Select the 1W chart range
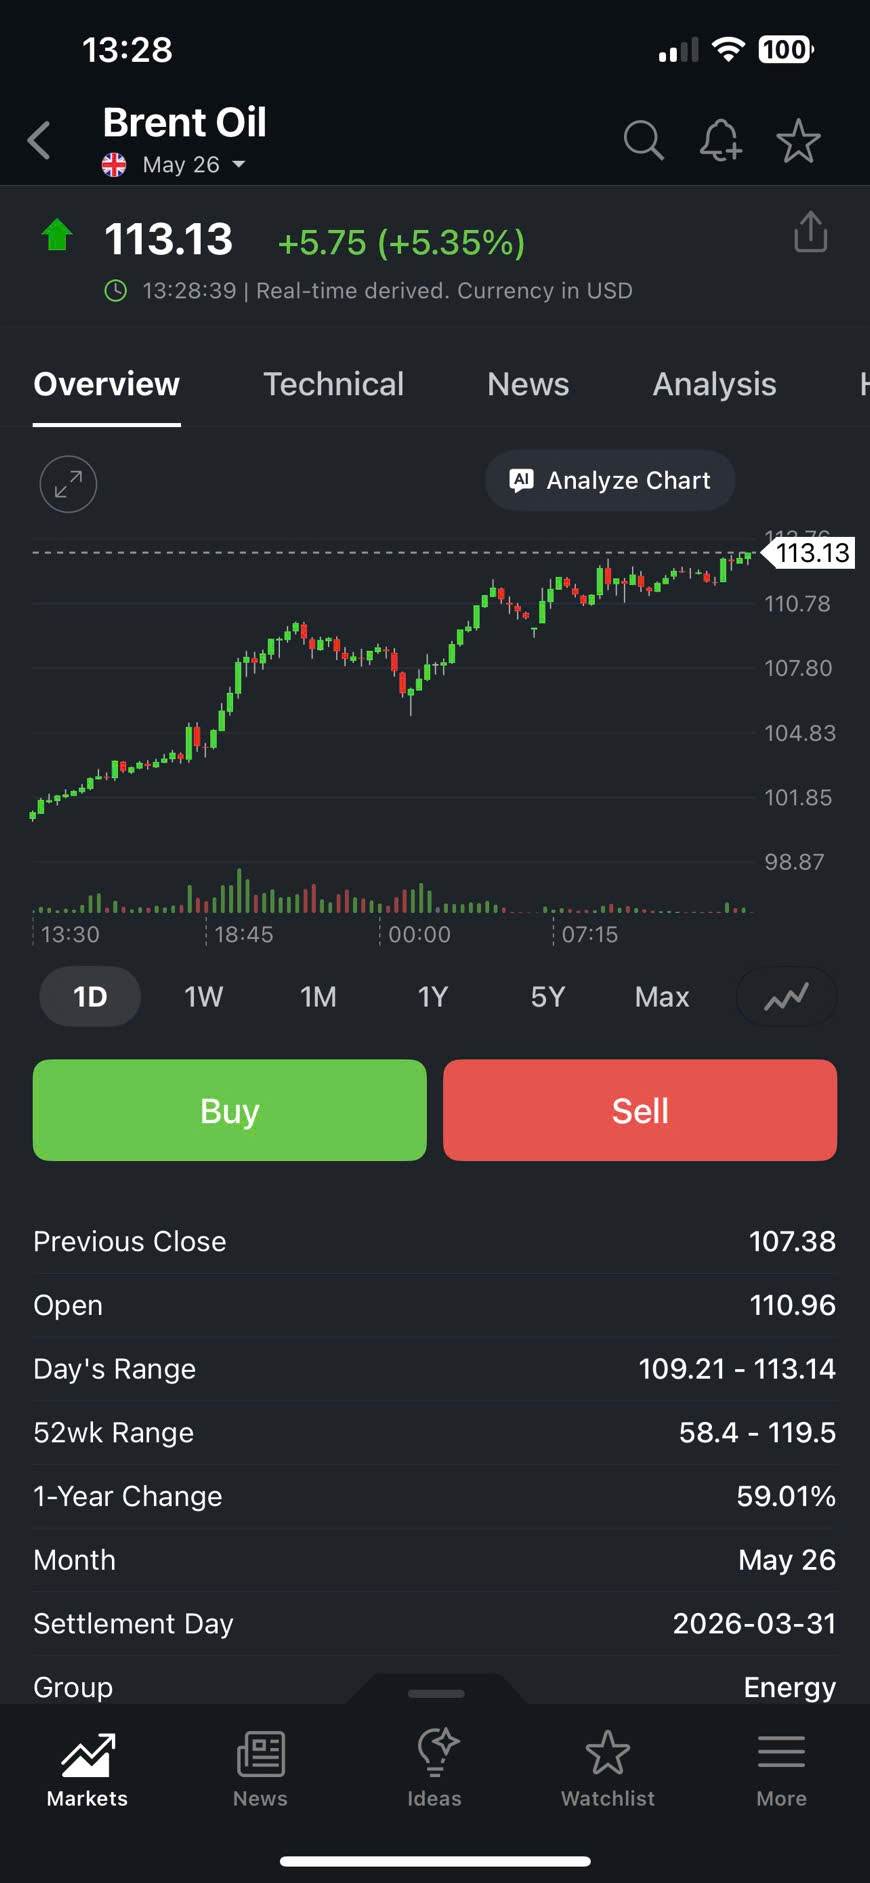Viewport: 870px width, 1883px height. [203, 997]
